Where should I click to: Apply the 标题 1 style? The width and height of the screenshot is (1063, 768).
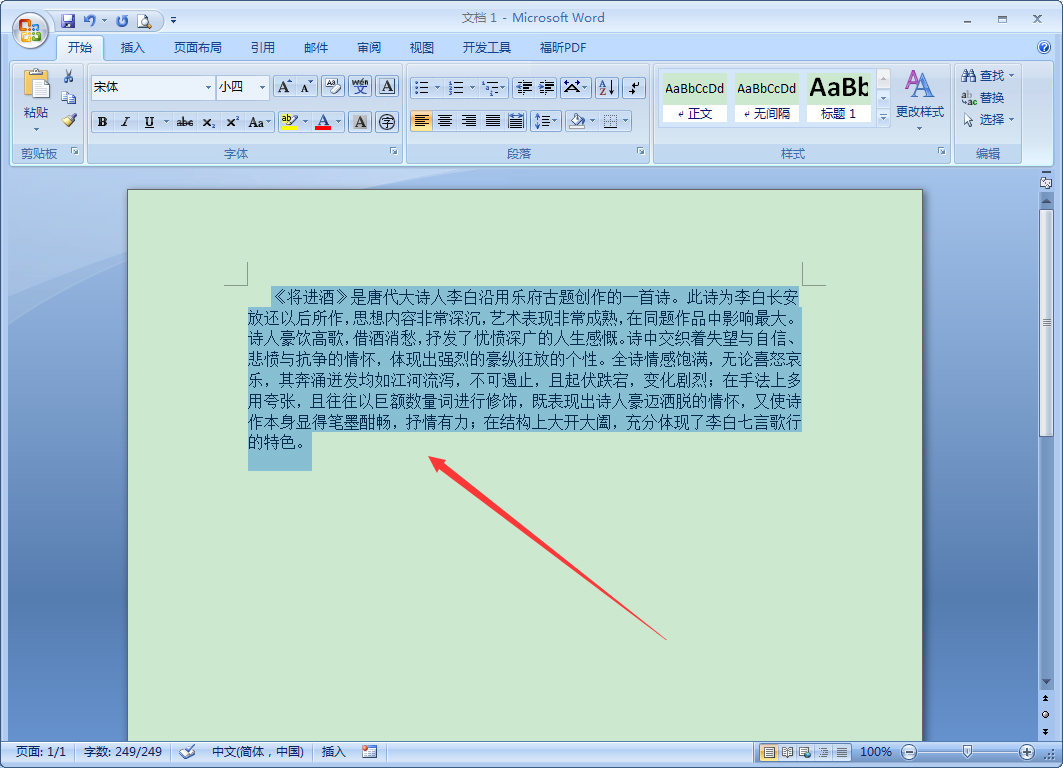click(x=838, y=99)
